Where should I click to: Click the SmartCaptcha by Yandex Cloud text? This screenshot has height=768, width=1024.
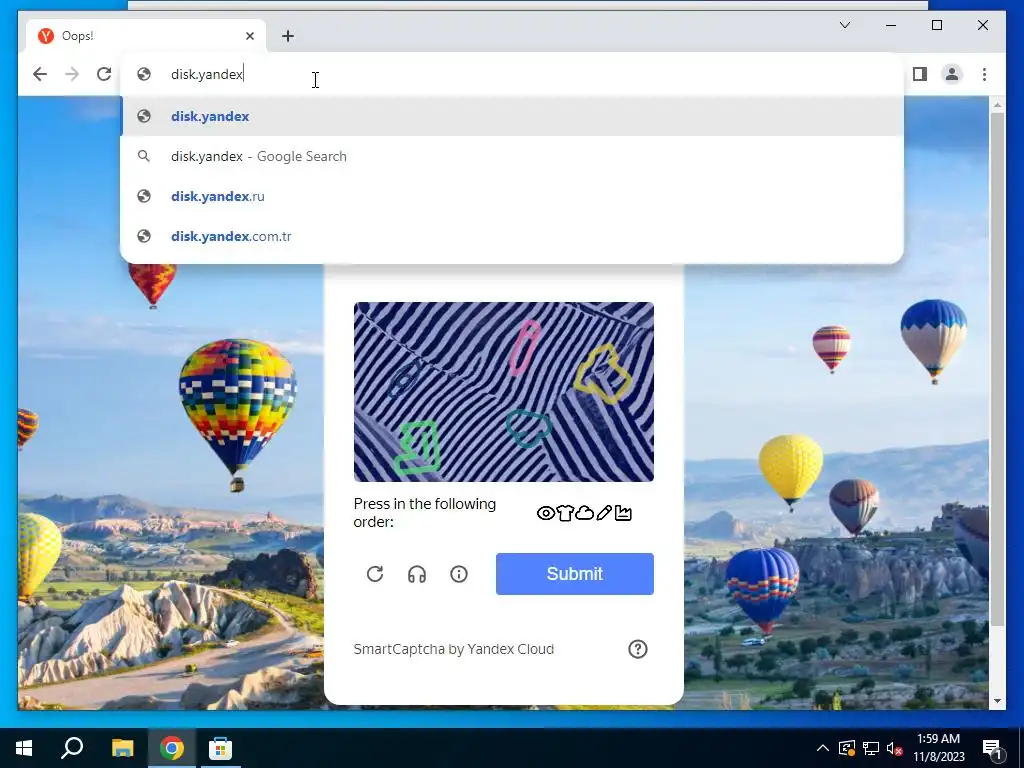pyautogui.click(x=454, y=649)
